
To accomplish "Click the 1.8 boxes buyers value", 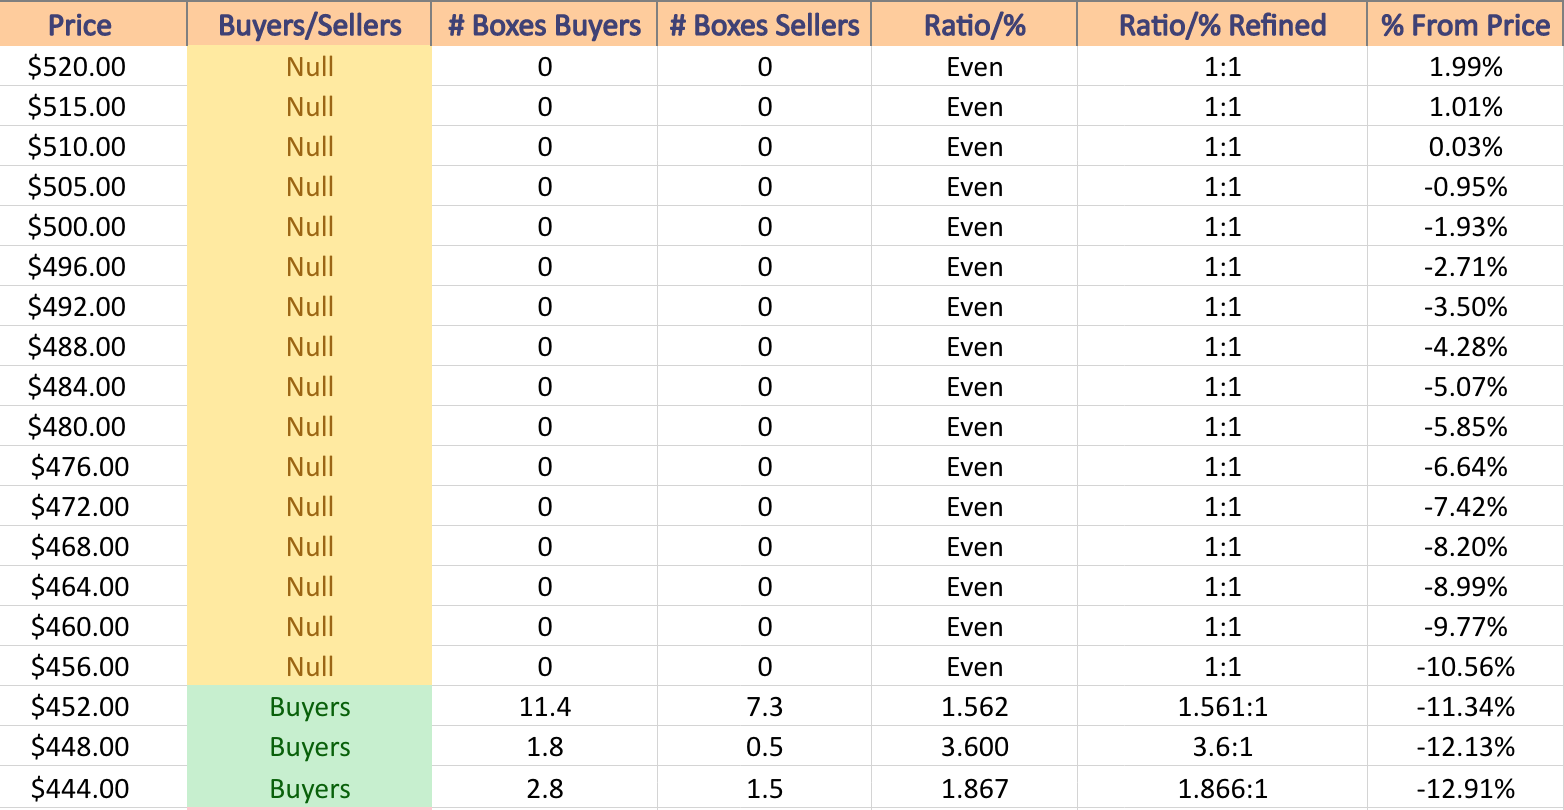I will [x=544, y=747].
